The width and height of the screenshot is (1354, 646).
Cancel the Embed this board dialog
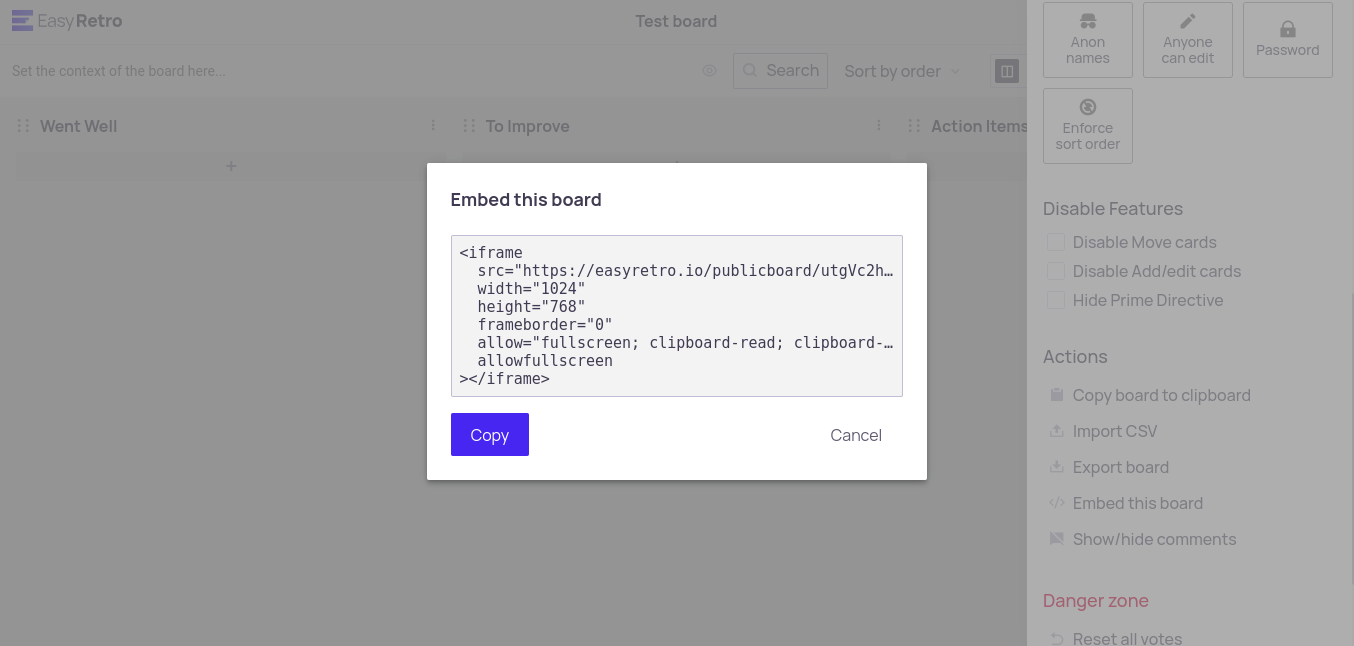856,435
